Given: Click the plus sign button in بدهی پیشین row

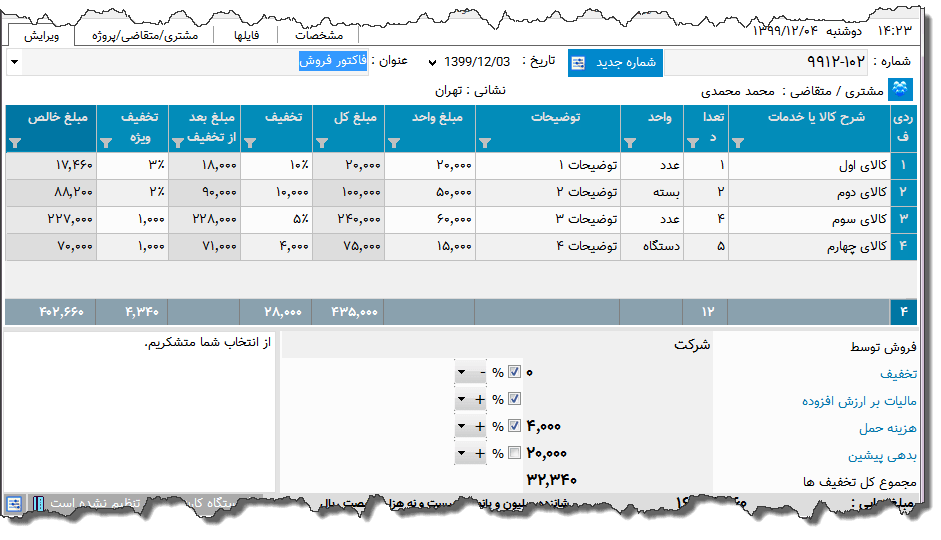Looking at the screenshot, I should coord(480,454).
